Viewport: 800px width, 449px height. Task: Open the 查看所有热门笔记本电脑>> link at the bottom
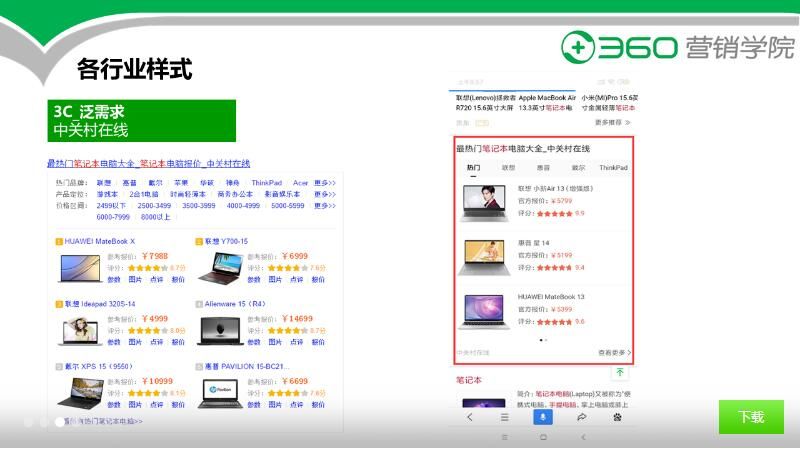[104, 421]
